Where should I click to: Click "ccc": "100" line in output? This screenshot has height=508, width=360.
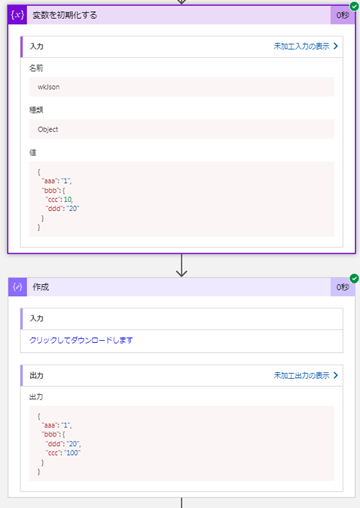tap(63, 453)
